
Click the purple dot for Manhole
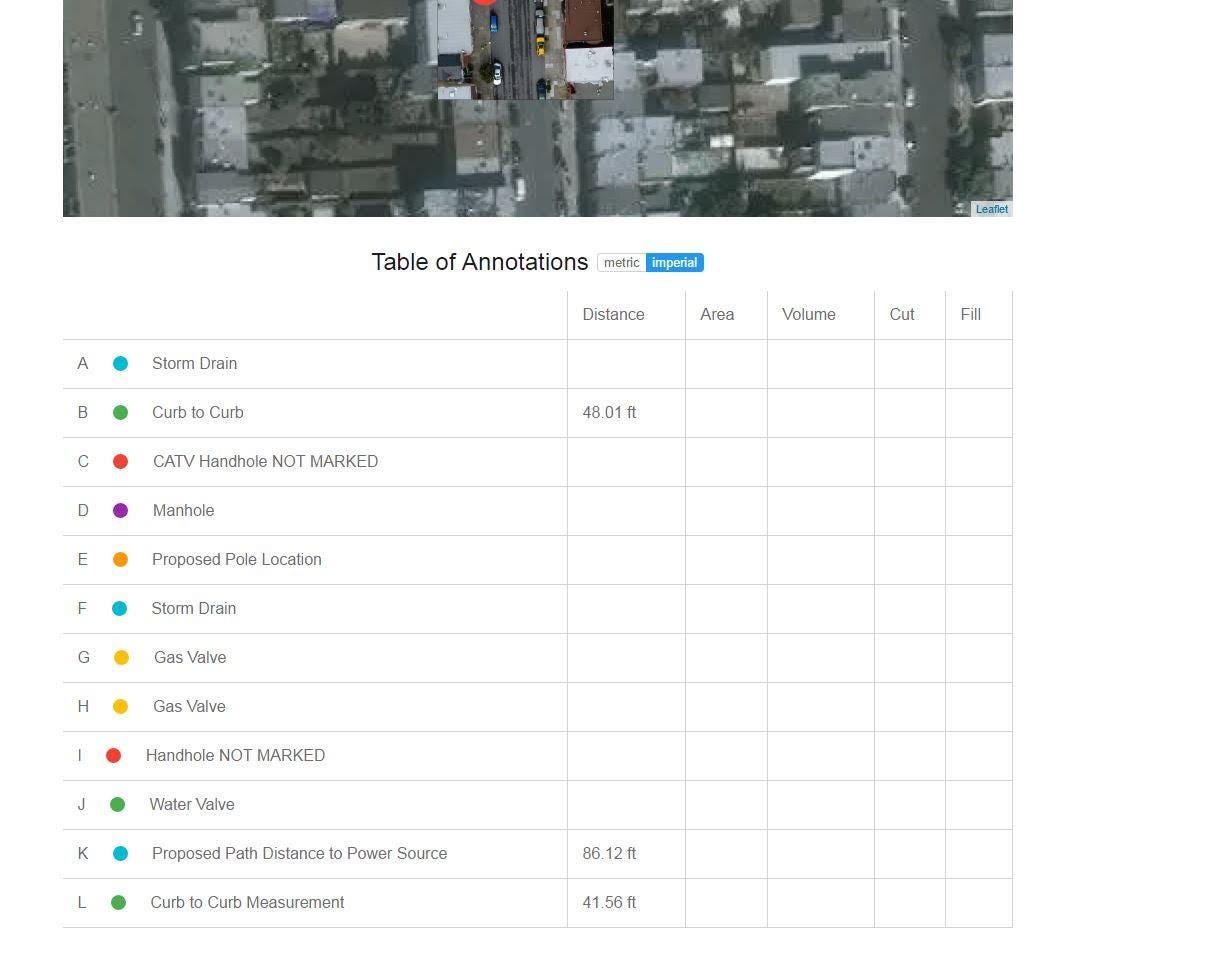[120, 511]
